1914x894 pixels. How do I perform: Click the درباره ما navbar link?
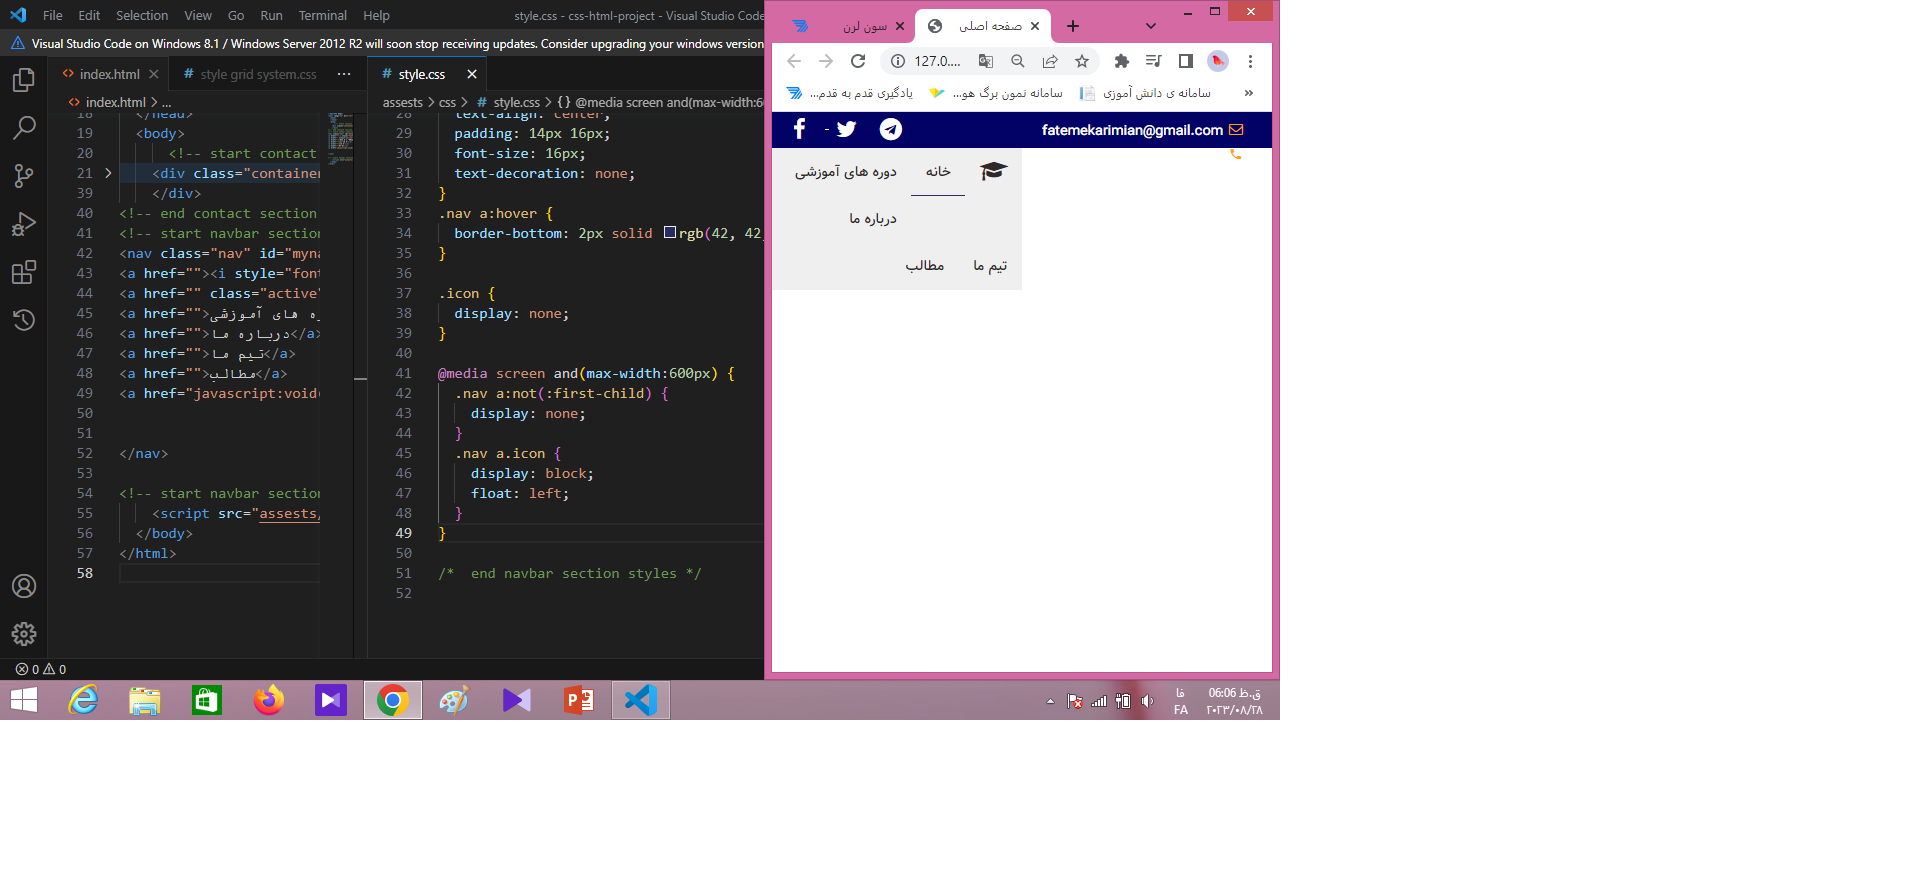pos(873,218)
